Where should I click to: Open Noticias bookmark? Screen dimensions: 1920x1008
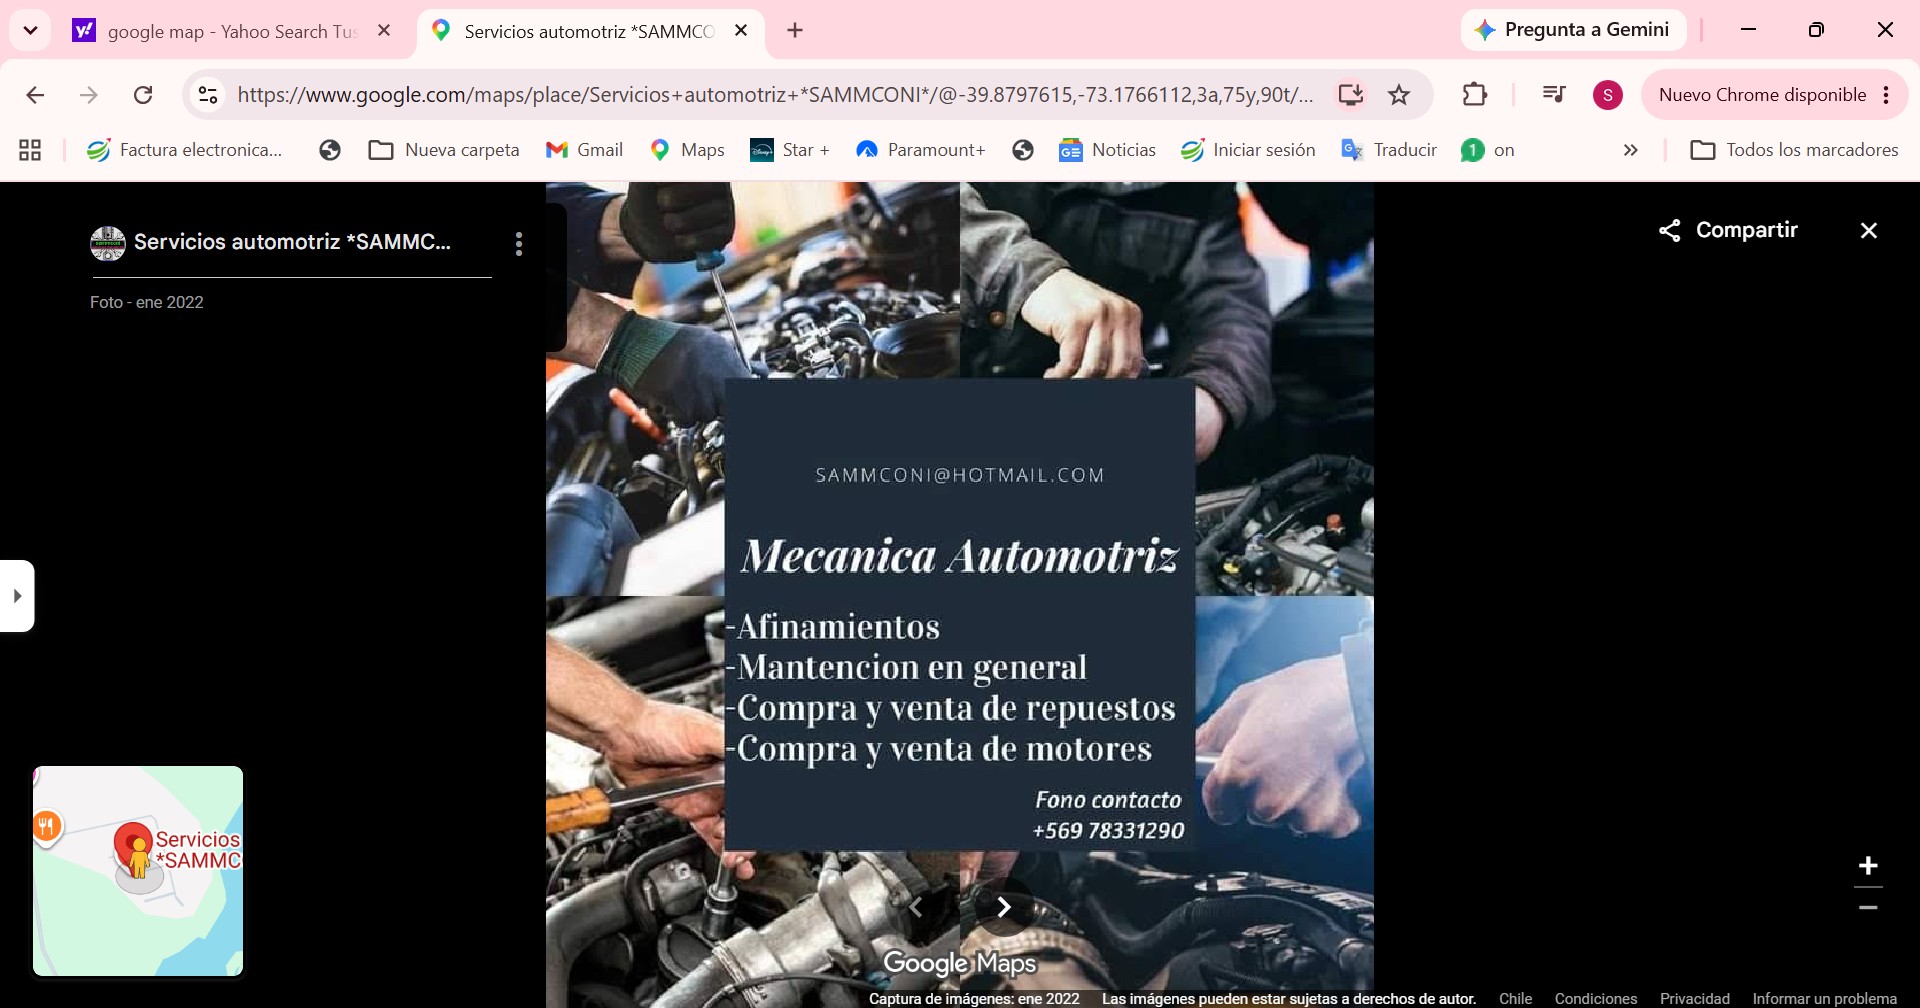1107,150
